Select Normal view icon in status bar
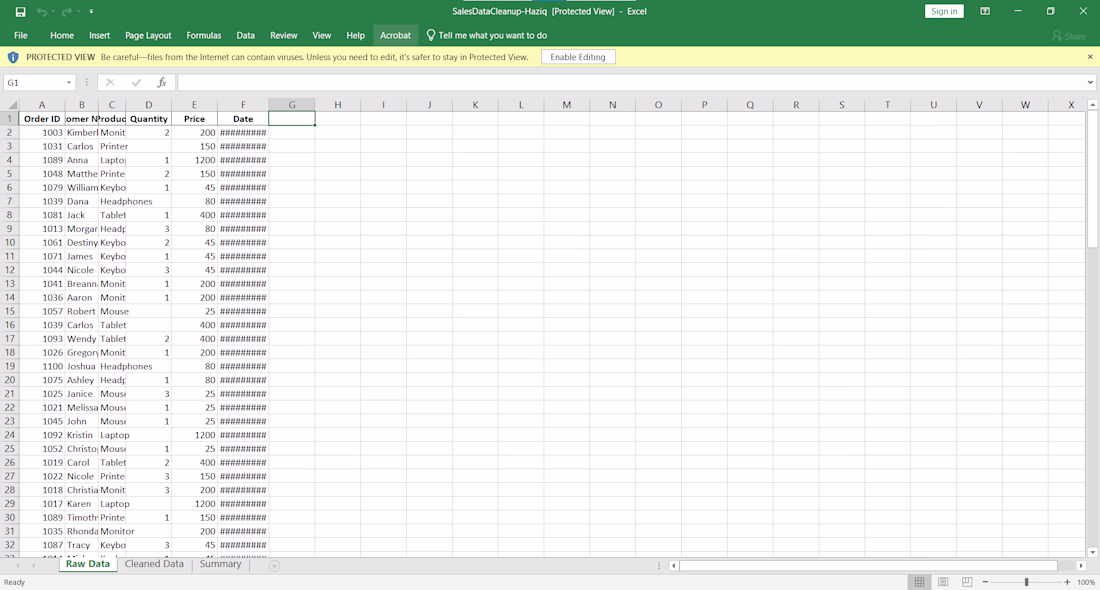Viewport: 1100px width, 590px height. 919,582
